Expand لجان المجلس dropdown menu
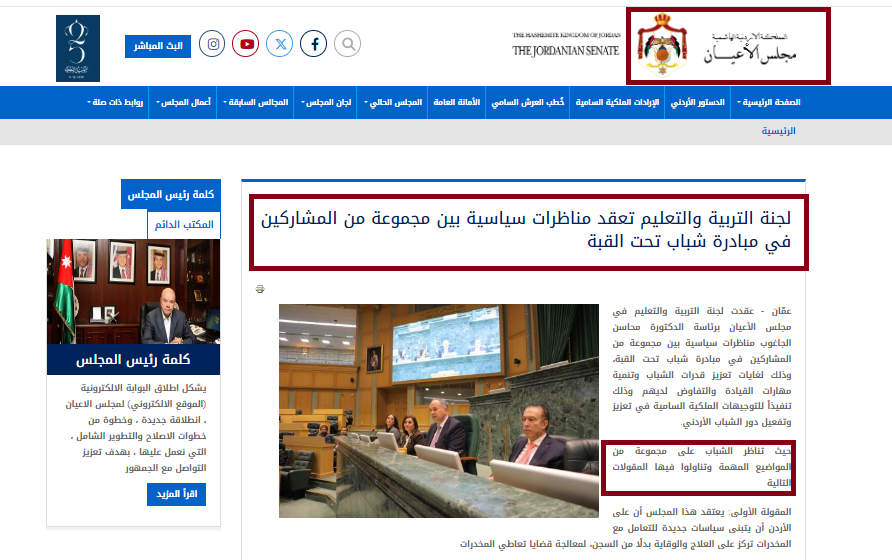 (327, 102)
